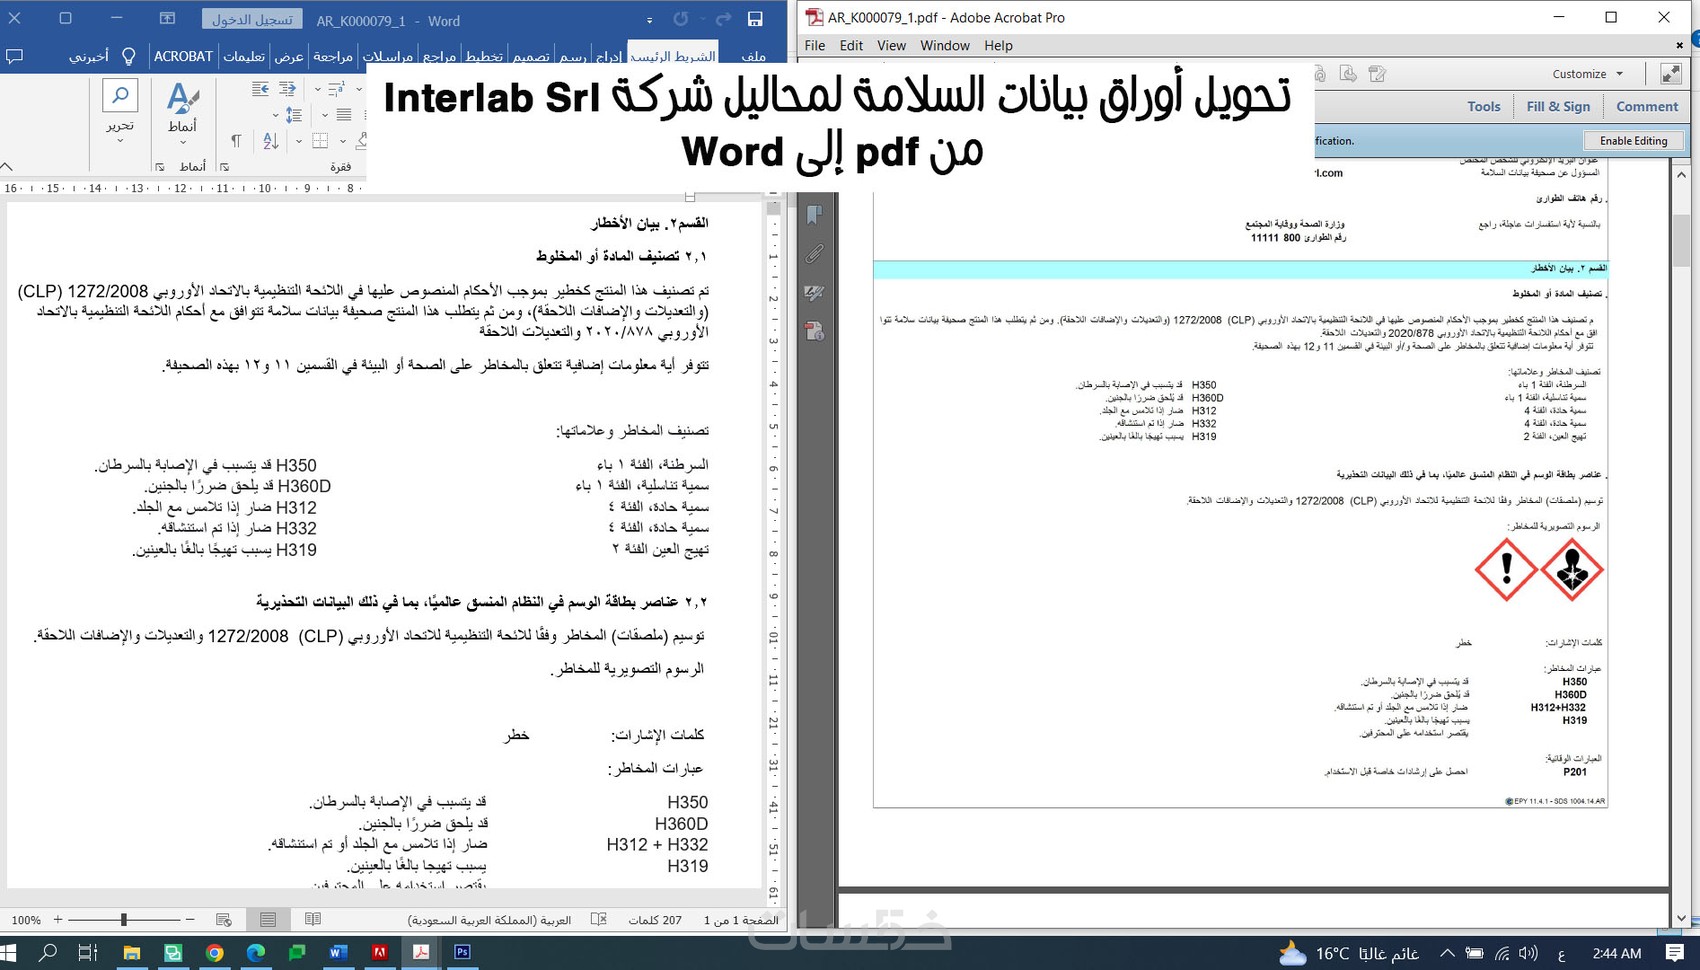Check proofing errors in Word status bar

(x=599, y=919)
